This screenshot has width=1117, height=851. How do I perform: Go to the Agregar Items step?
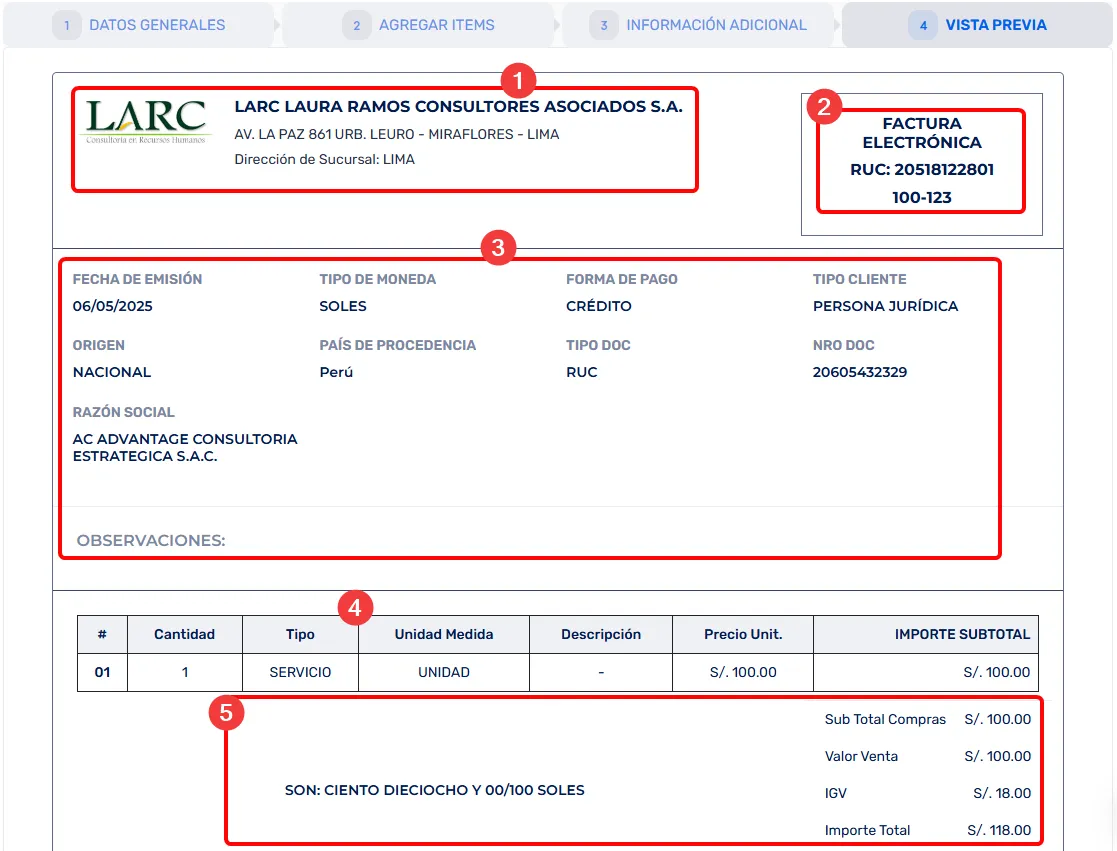(x=436, y=25)
